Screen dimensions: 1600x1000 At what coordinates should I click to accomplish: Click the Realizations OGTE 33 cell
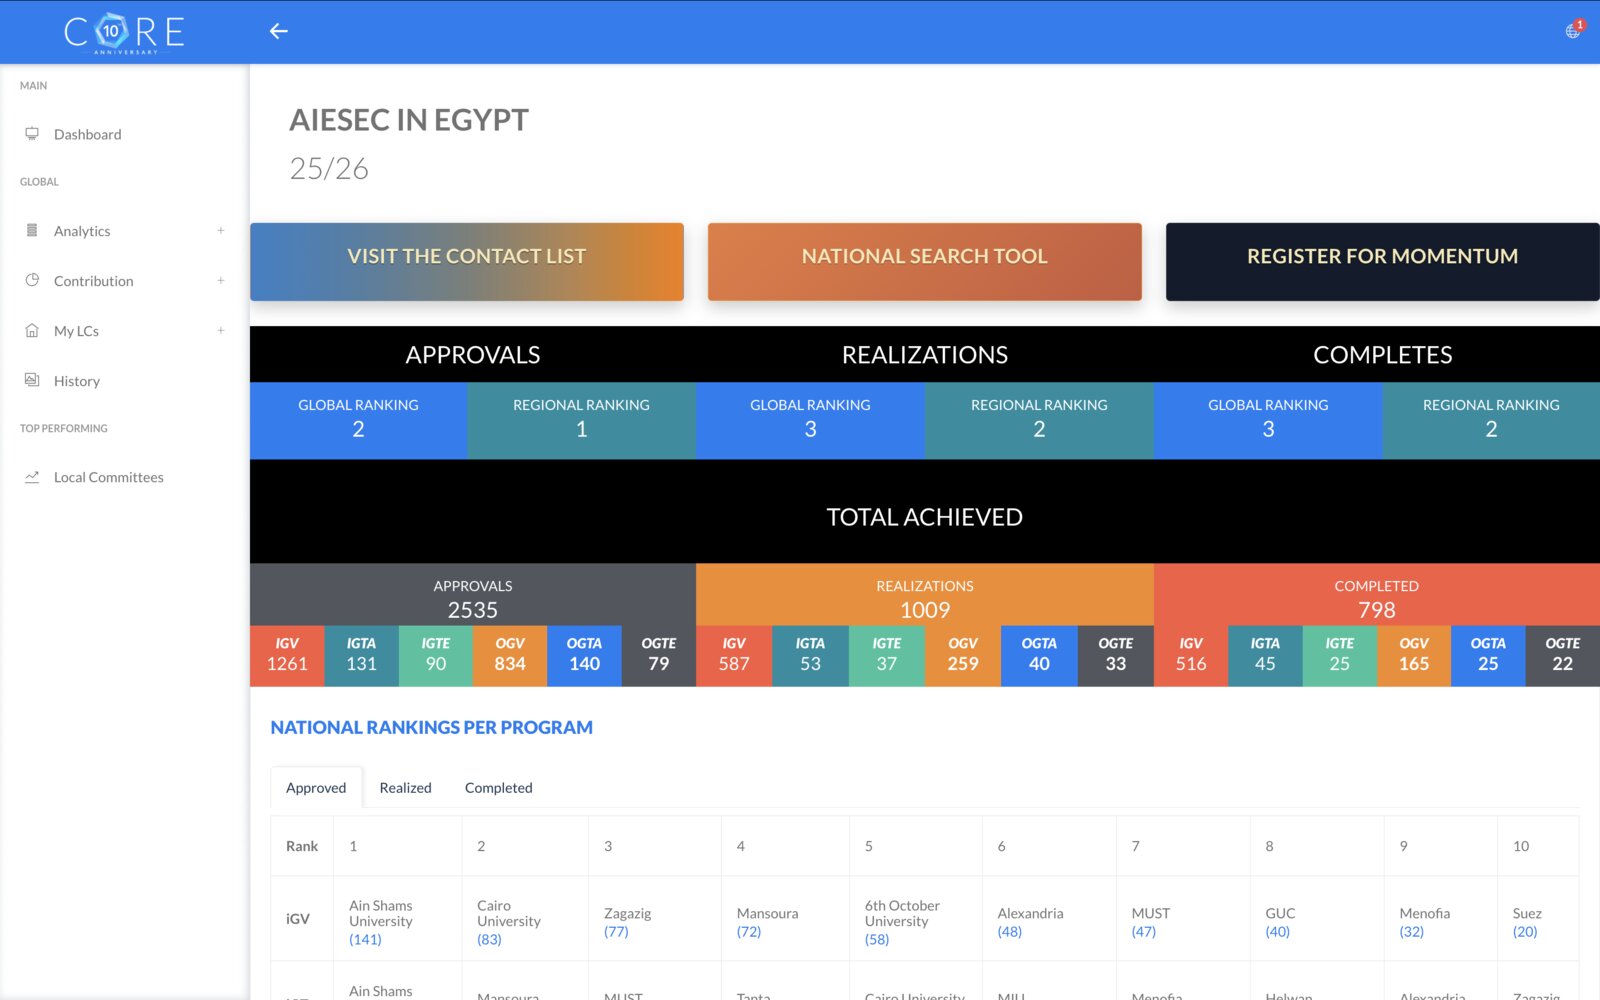click(1116, 656)
